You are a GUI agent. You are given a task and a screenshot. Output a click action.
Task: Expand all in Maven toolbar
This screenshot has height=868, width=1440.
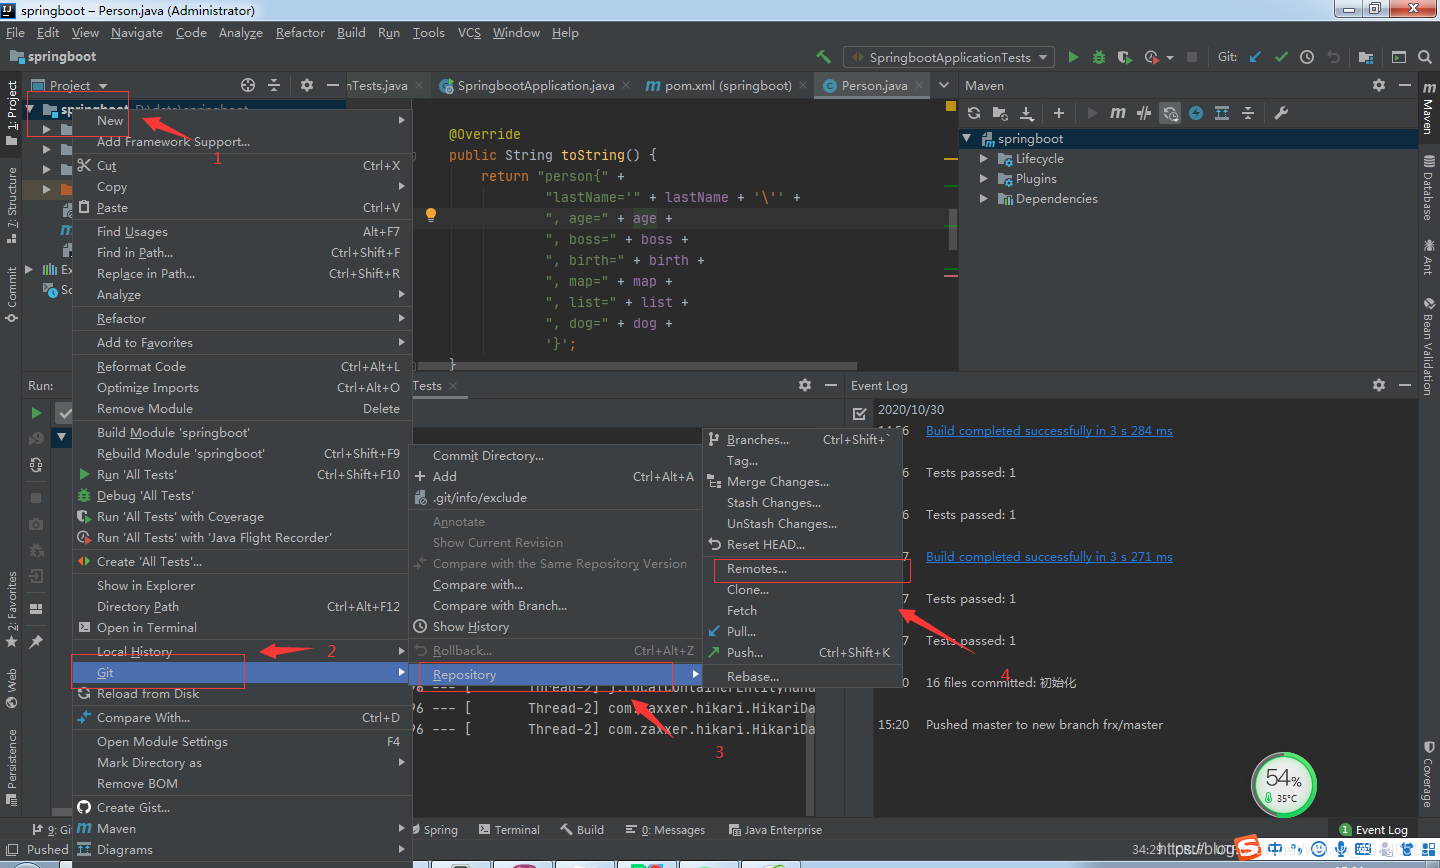point(1222,113)
